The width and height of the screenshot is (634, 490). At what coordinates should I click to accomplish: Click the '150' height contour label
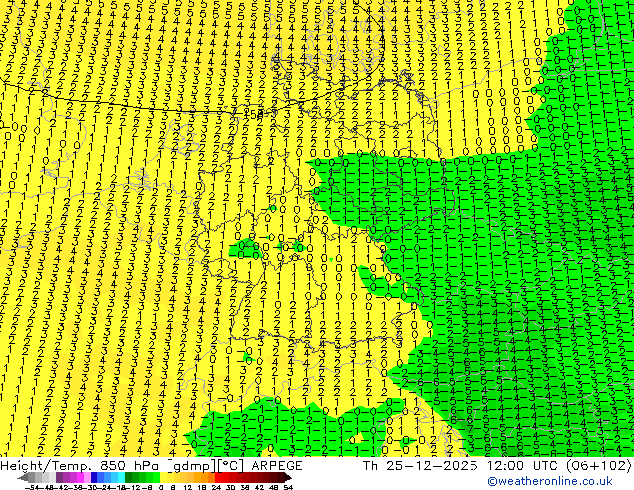click(x=253, y=114)
